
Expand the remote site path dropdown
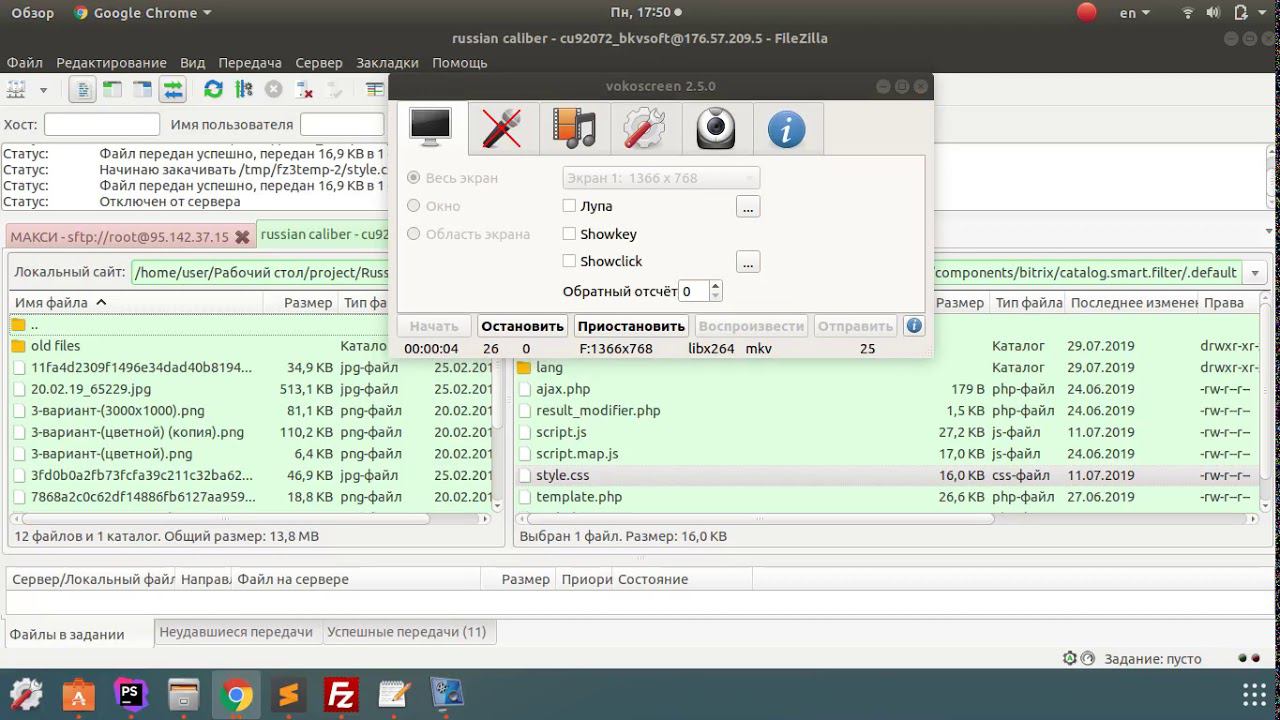1255,273
